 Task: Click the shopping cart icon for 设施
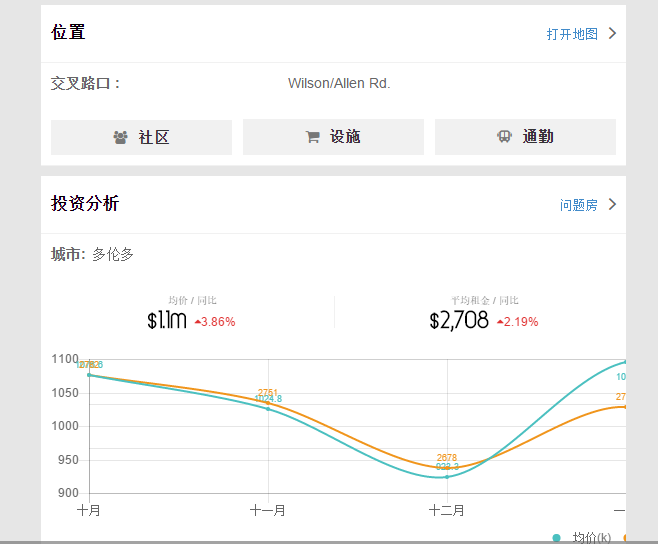coord(313,137)
